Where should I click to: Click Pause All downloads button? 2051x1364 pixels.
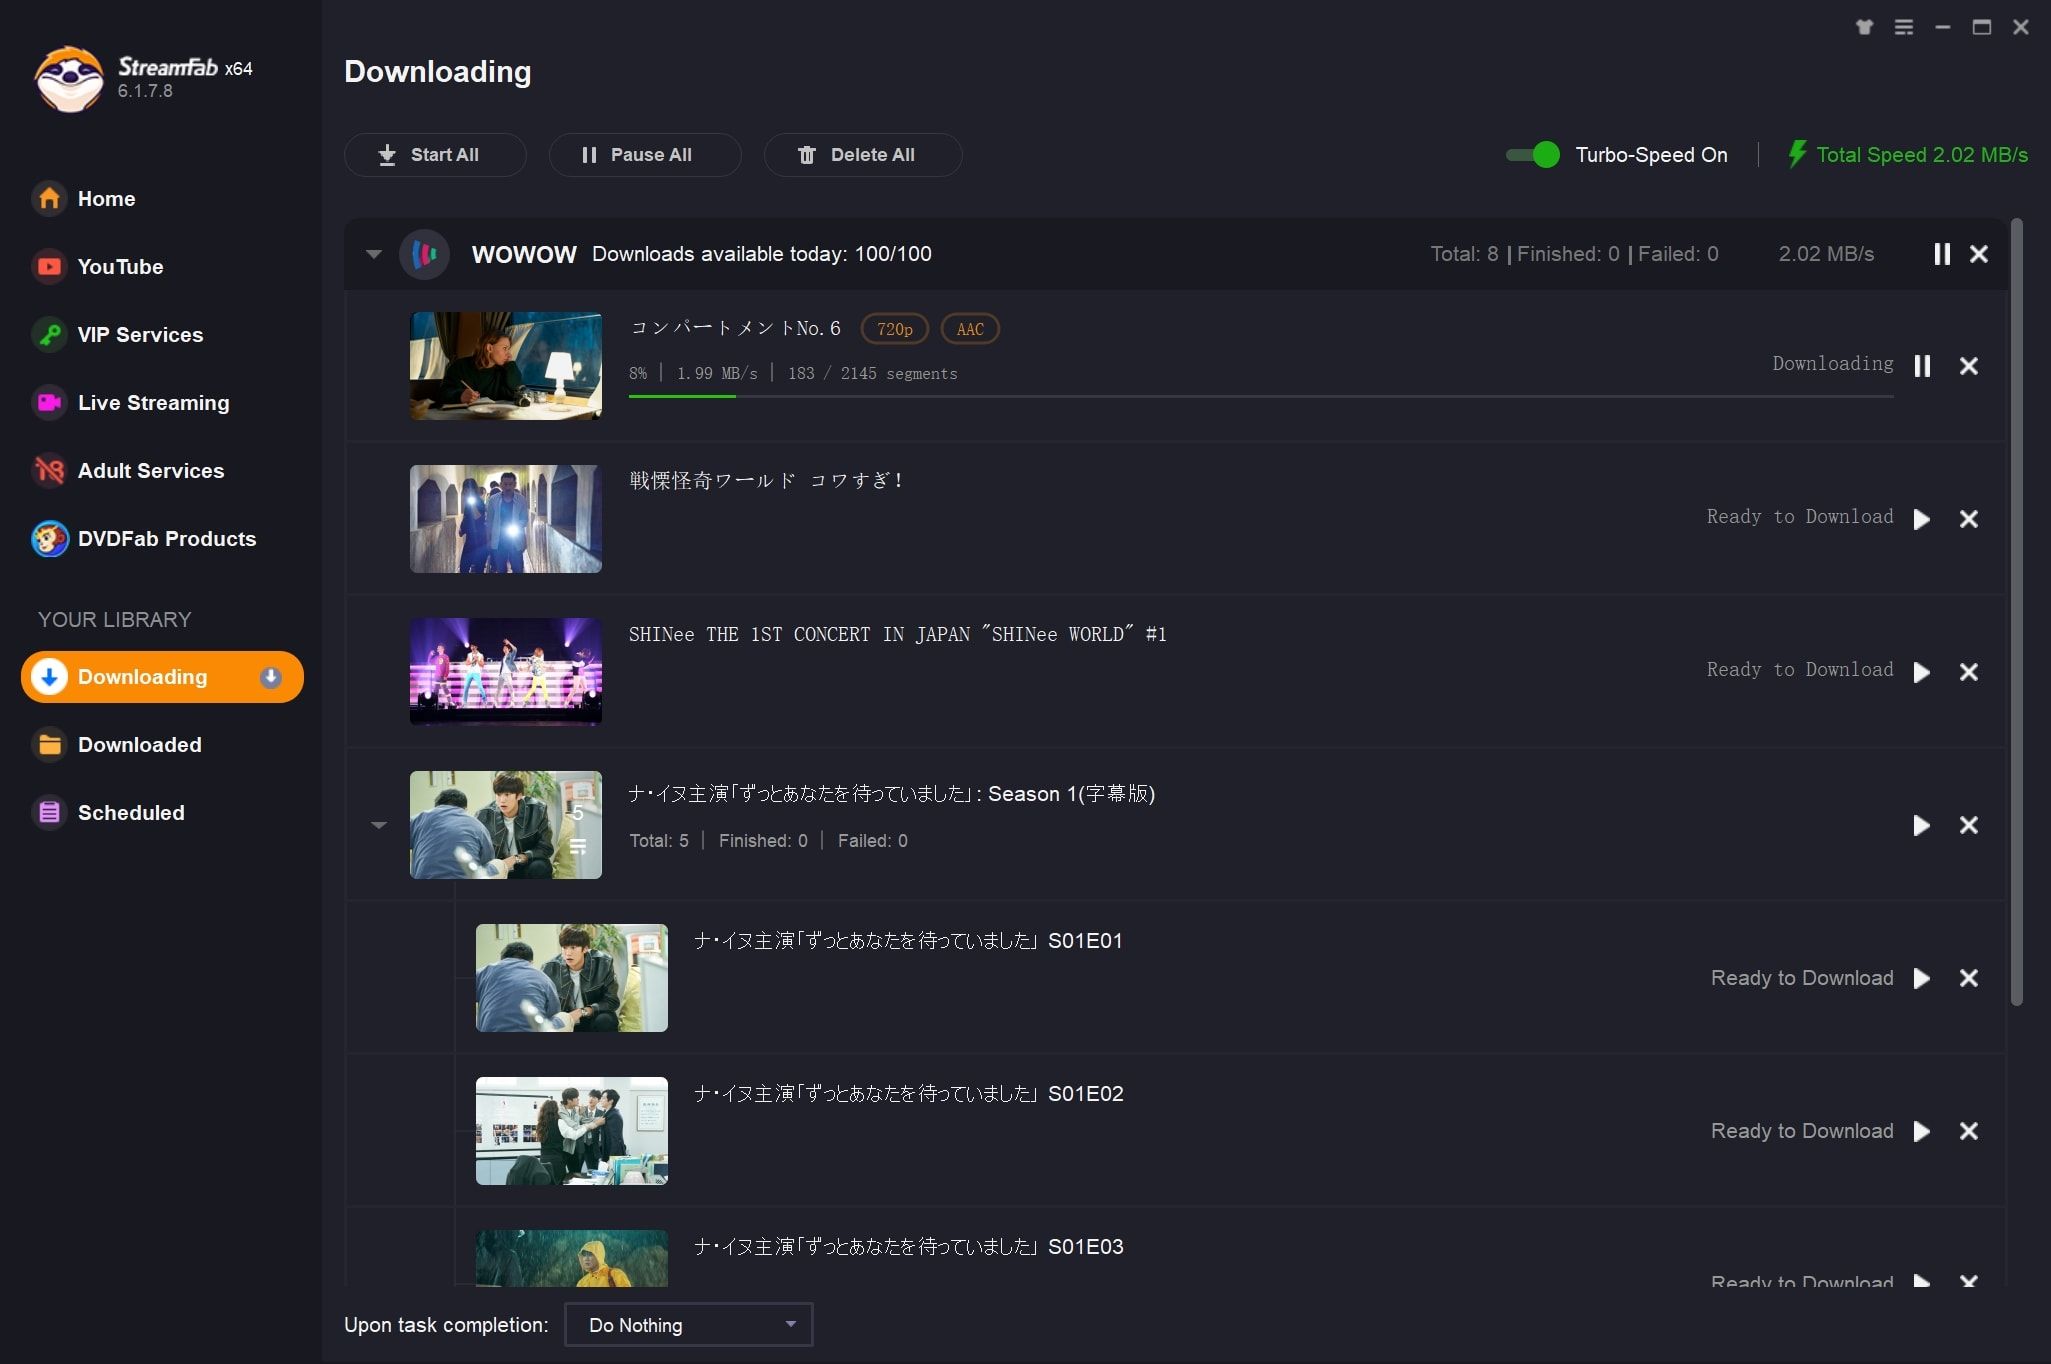(636, 154)
